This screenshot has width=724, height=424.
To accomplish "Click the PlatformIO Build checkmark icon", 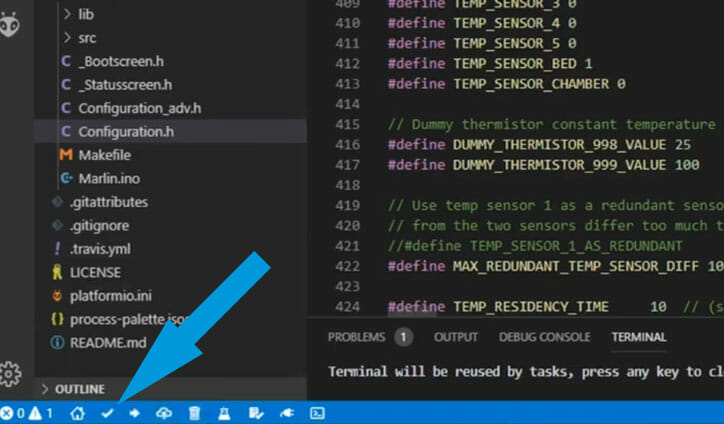I will tap(107, 413).
